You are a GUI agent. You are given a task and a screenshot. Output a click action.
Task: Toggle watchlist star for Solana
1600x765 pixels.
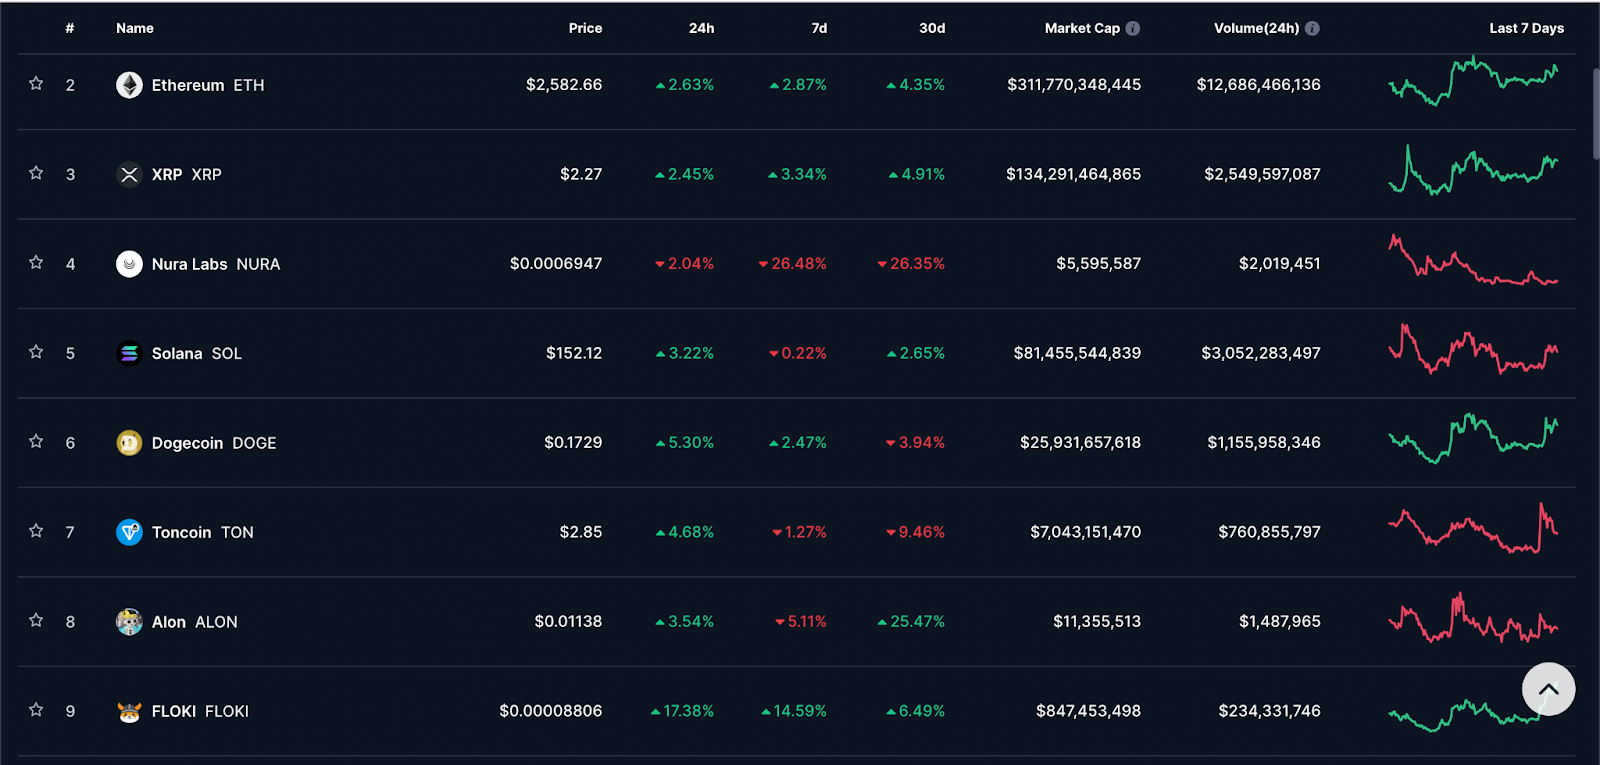pyautogui.click(x=36, y=352)
